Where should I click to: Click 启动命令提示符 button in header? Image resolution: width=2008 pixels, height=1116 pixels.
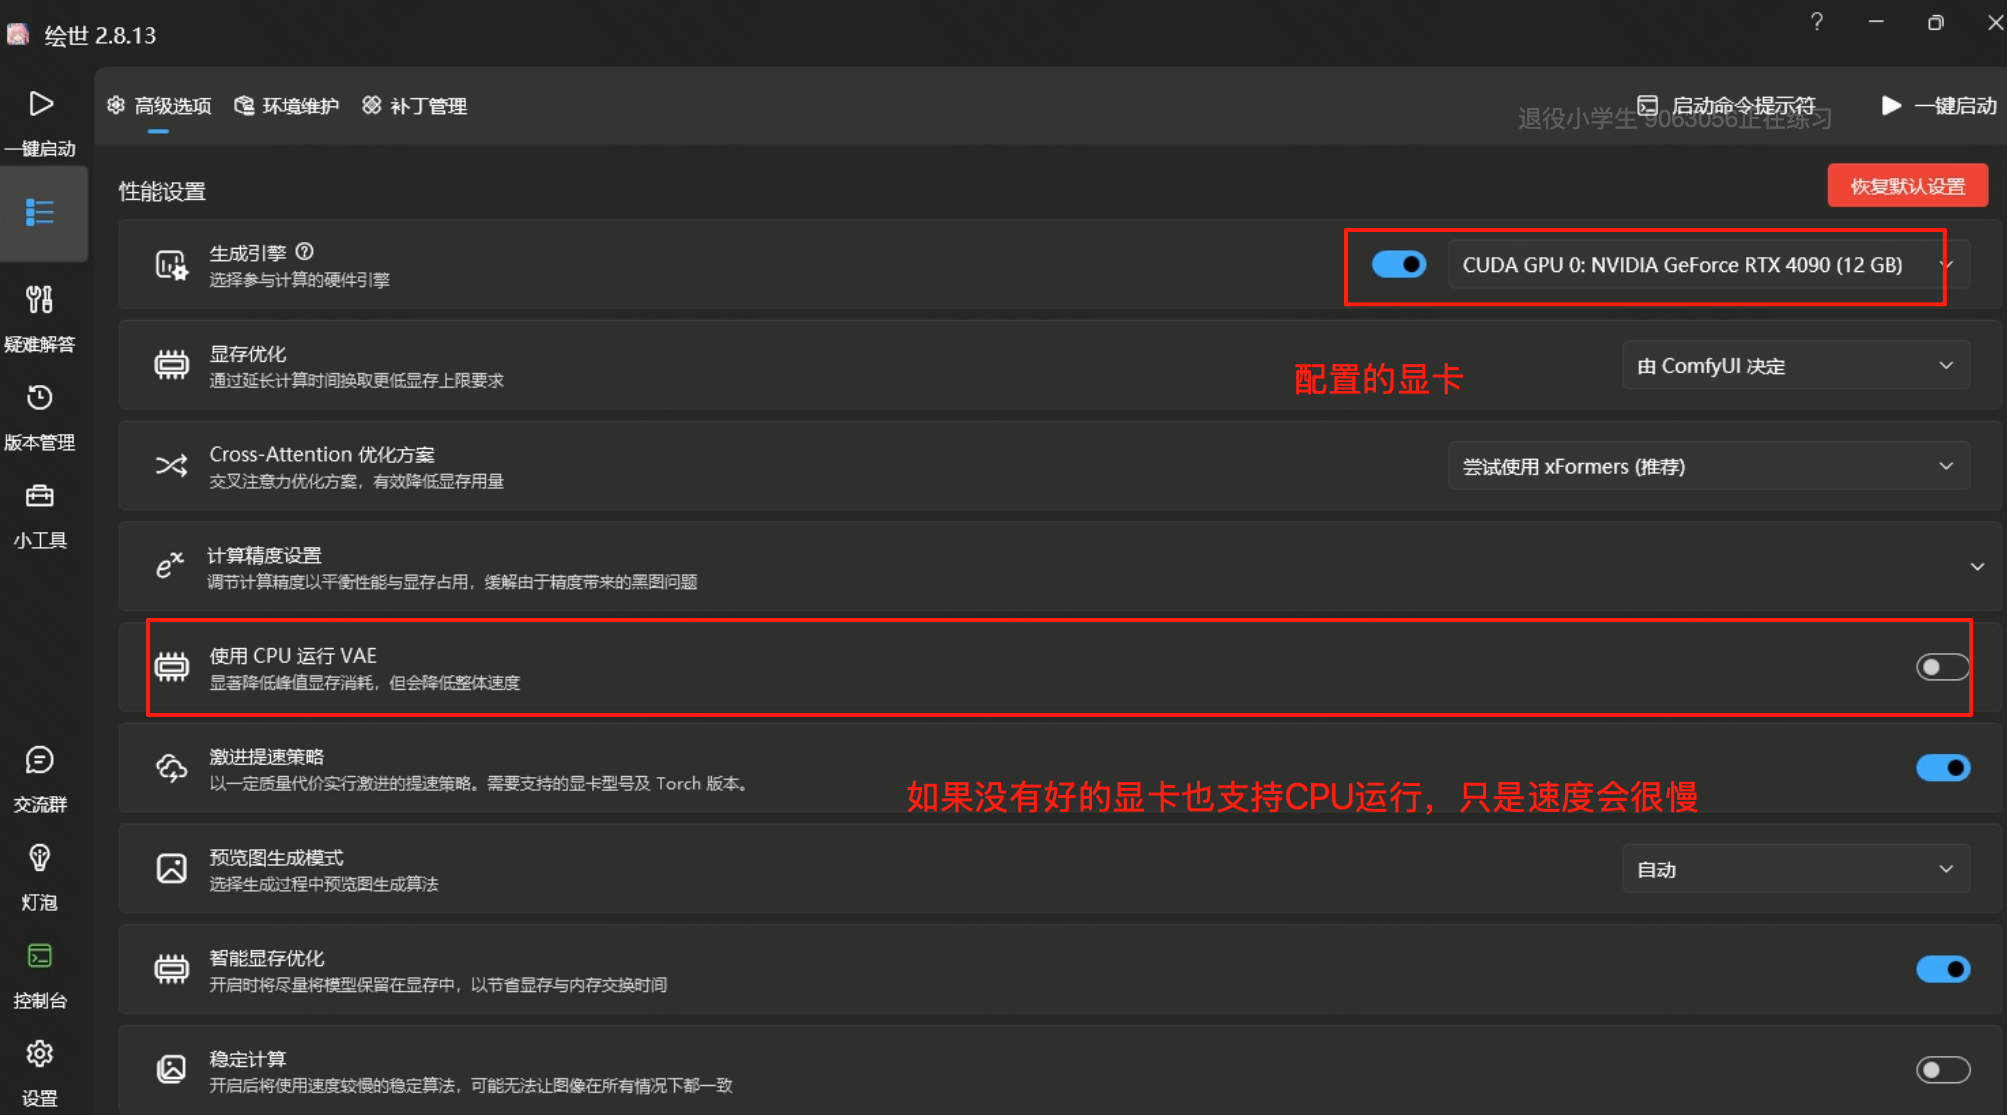click(x=1728, y=106)
